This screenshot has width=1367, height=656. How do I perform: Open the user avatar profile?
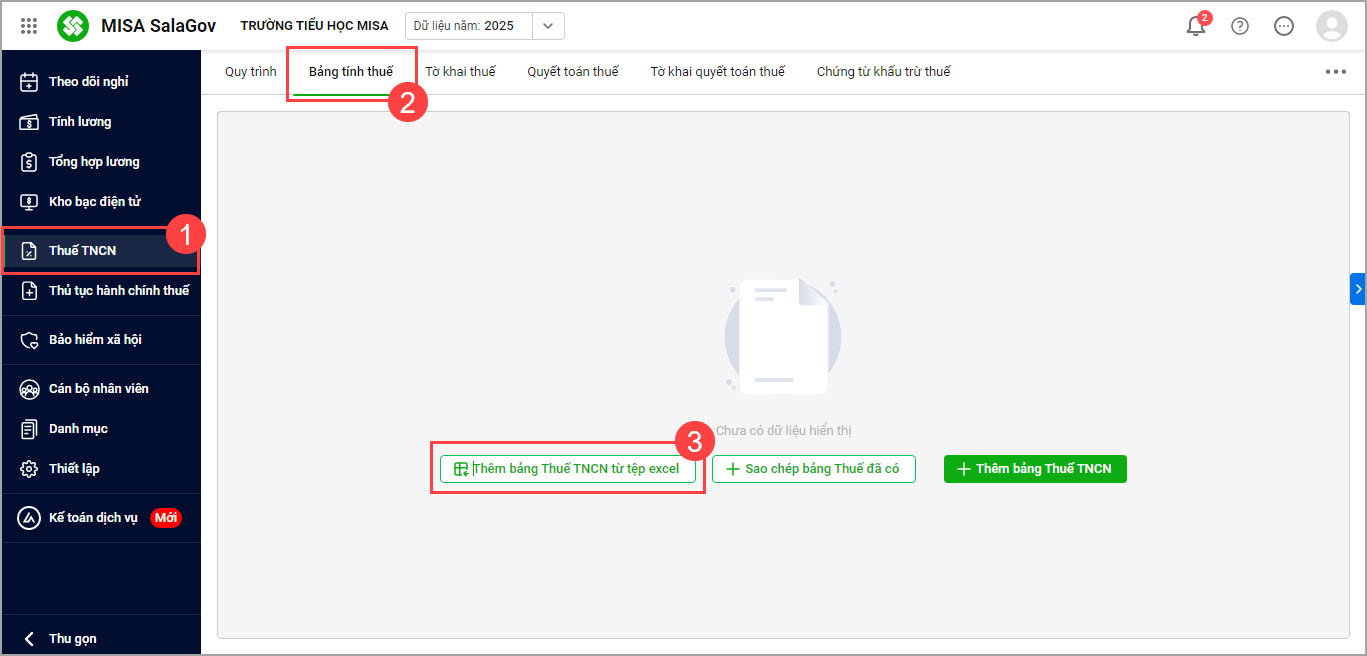1331,26
